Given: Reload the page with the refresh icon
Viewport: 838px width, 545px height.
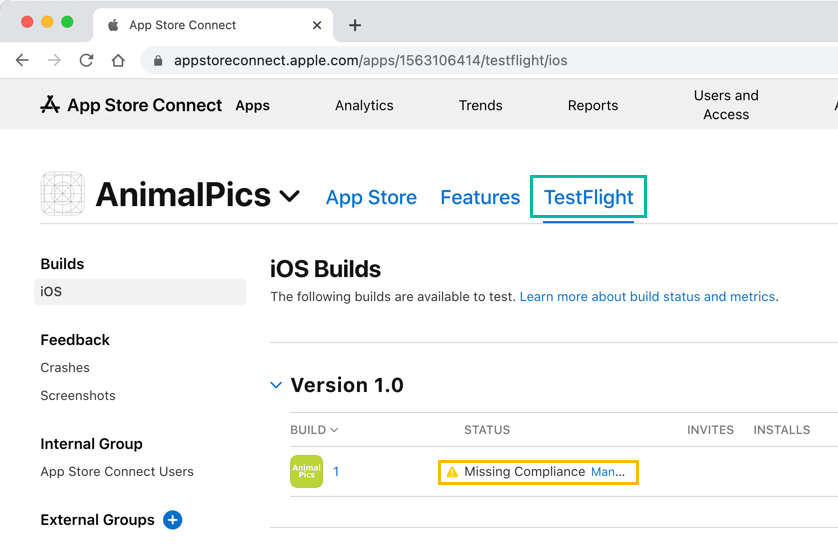Looking at the screenshot, I should tap(86, 60).
